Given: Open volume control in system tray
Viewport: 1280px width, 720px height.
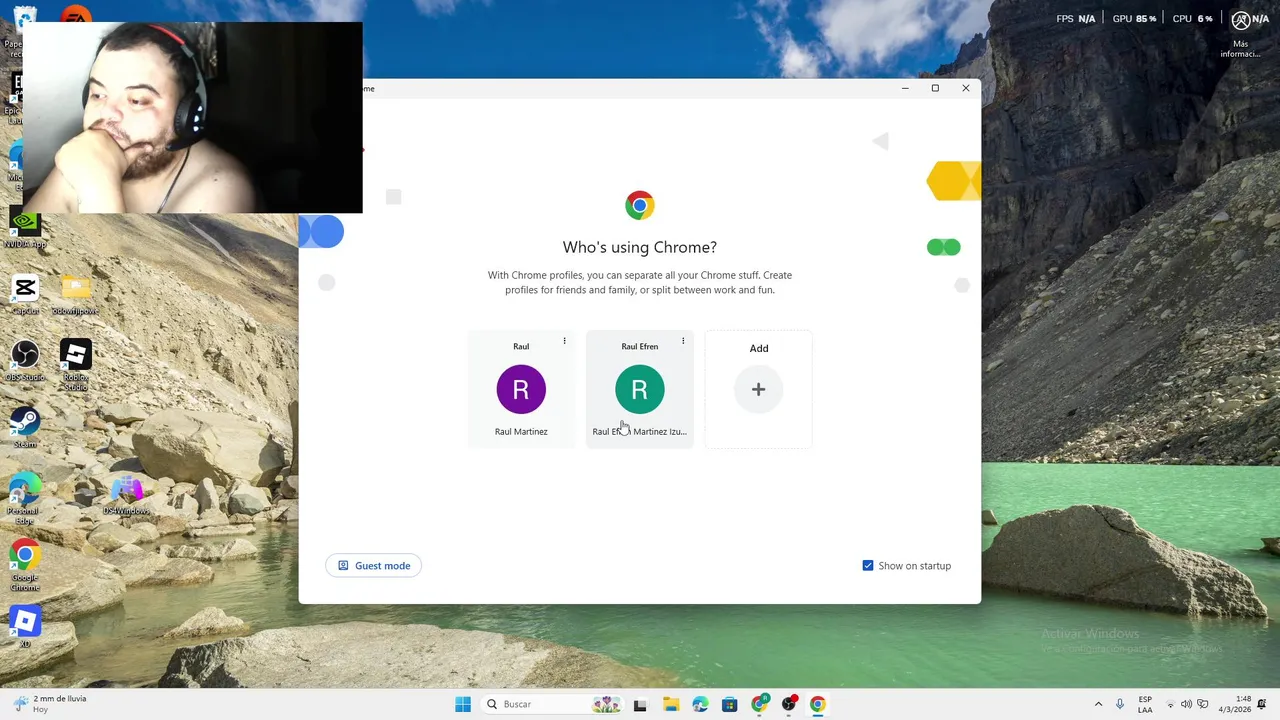Looking at the screenshot, I should tap(1186, 704).
